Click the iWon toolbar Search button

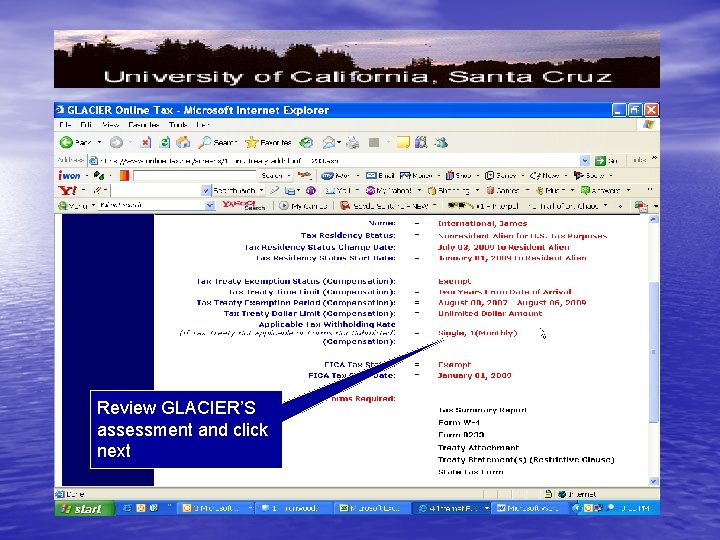(272, 175)
